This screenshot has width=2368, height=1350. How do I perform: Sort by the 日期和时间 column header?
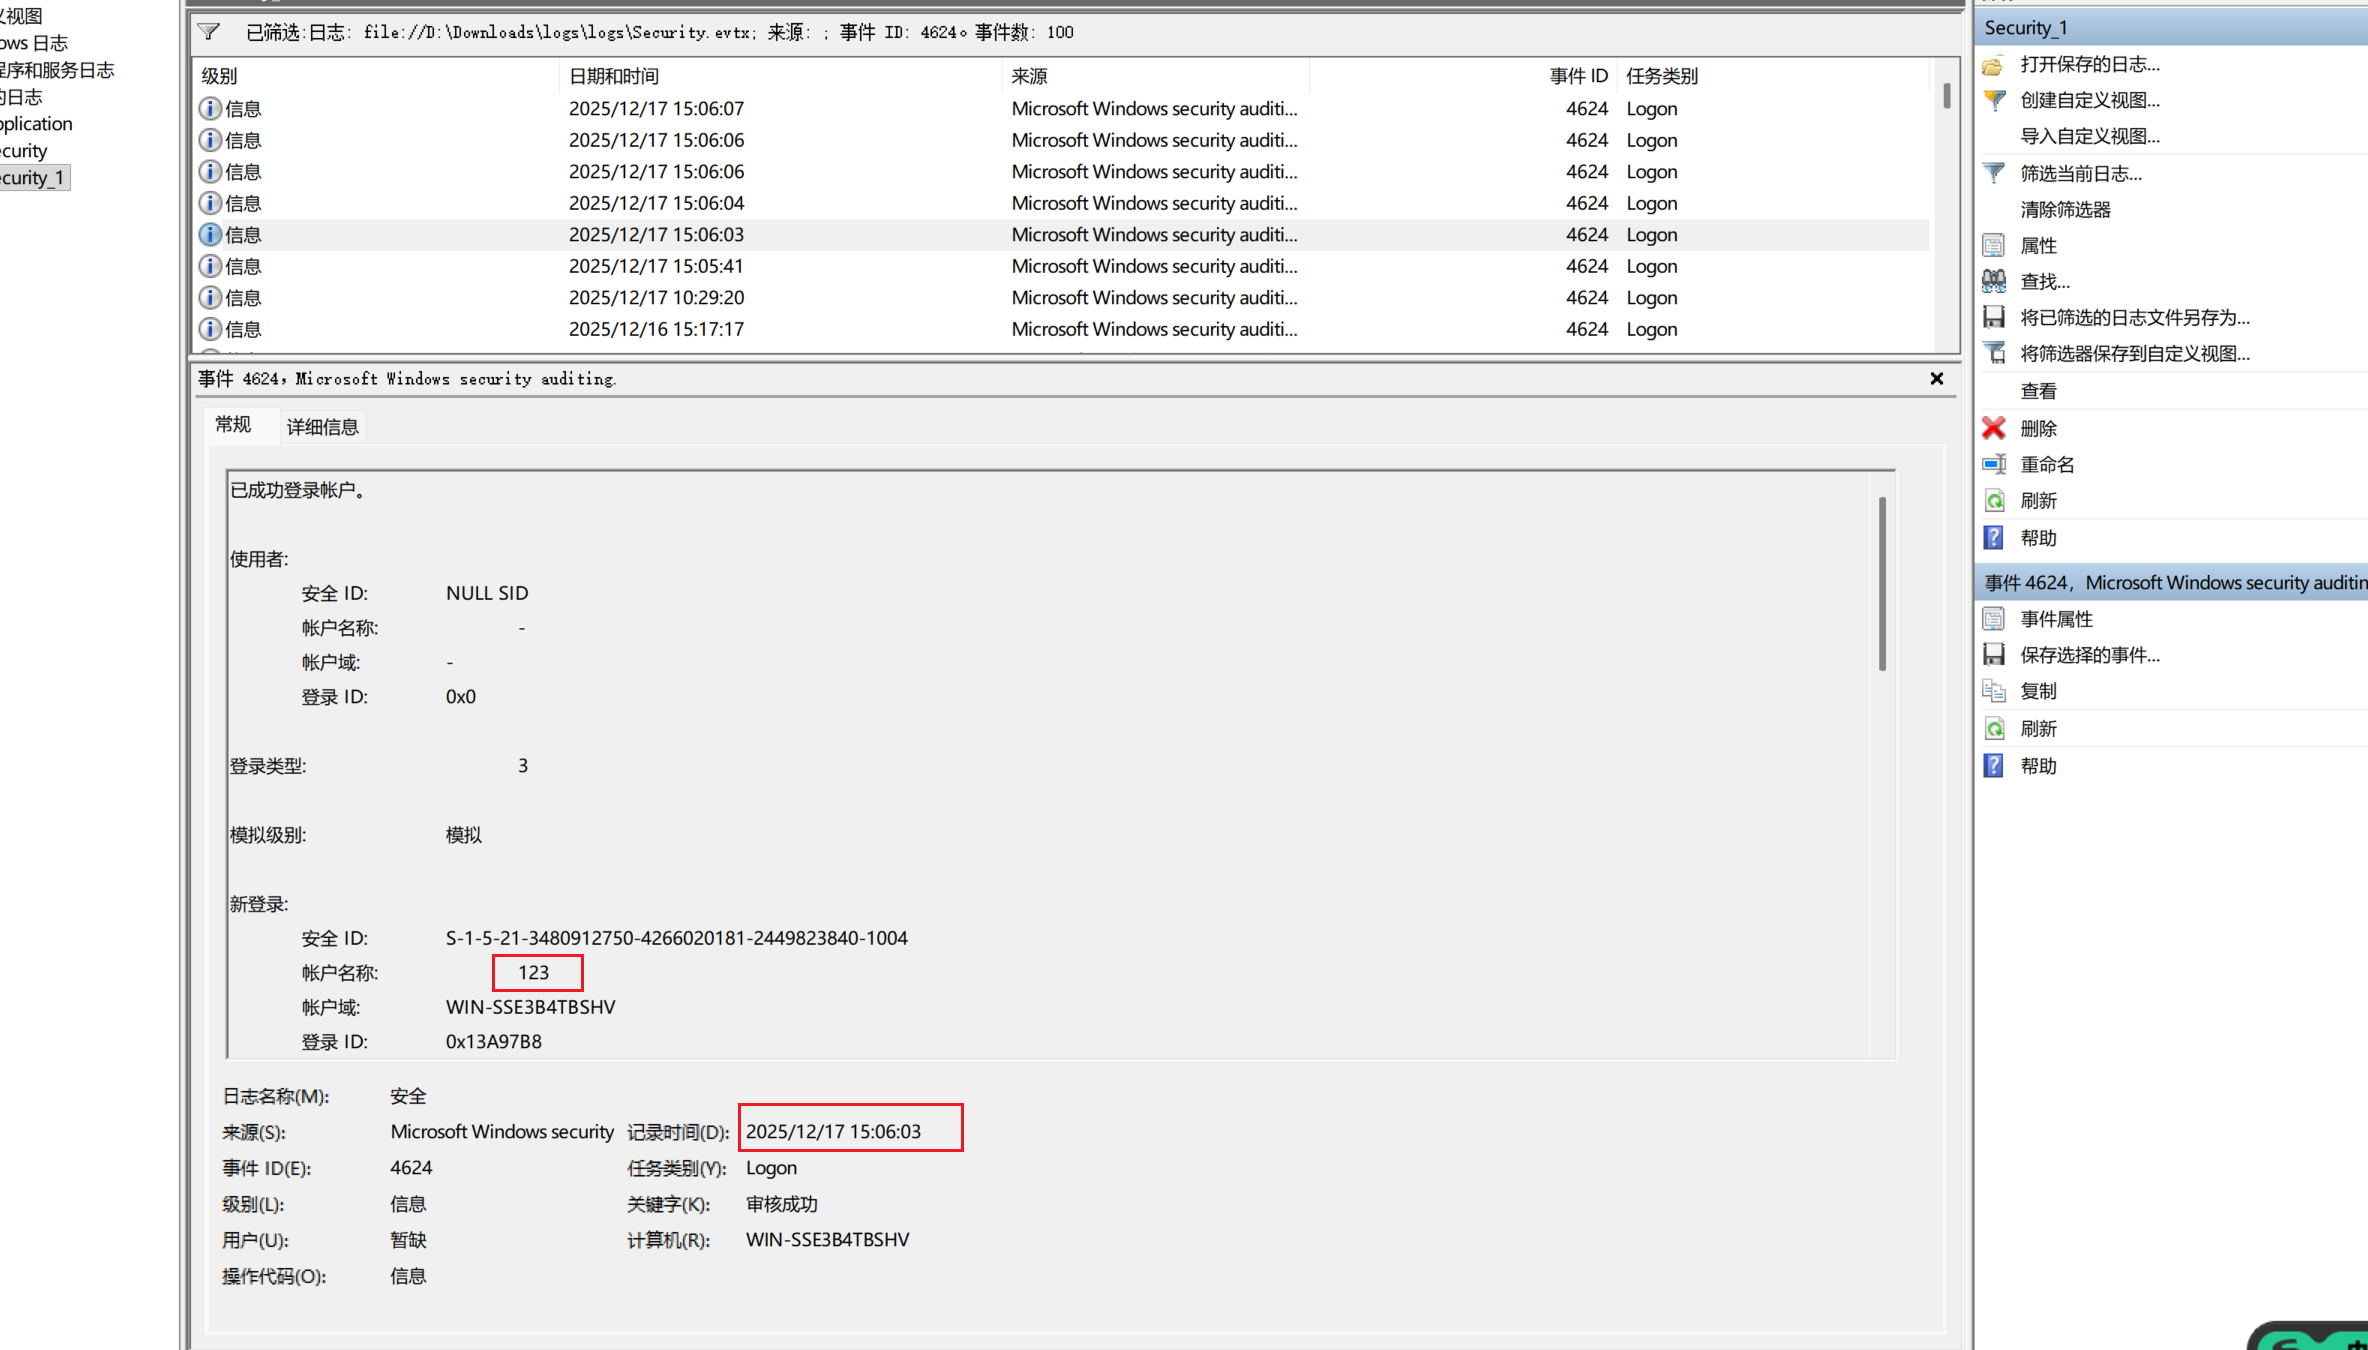click(x=614, y=76)
